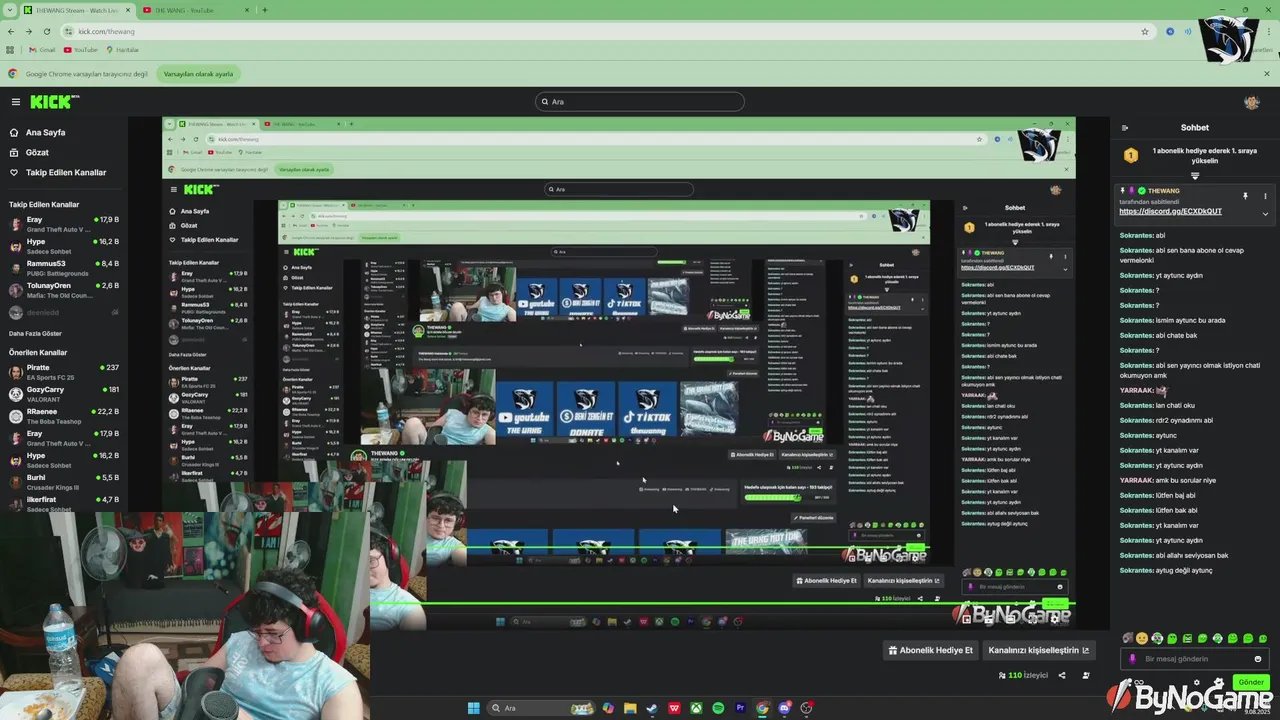
Task: Expand the gift leaderboard arrow
Action: point(1194,176)
